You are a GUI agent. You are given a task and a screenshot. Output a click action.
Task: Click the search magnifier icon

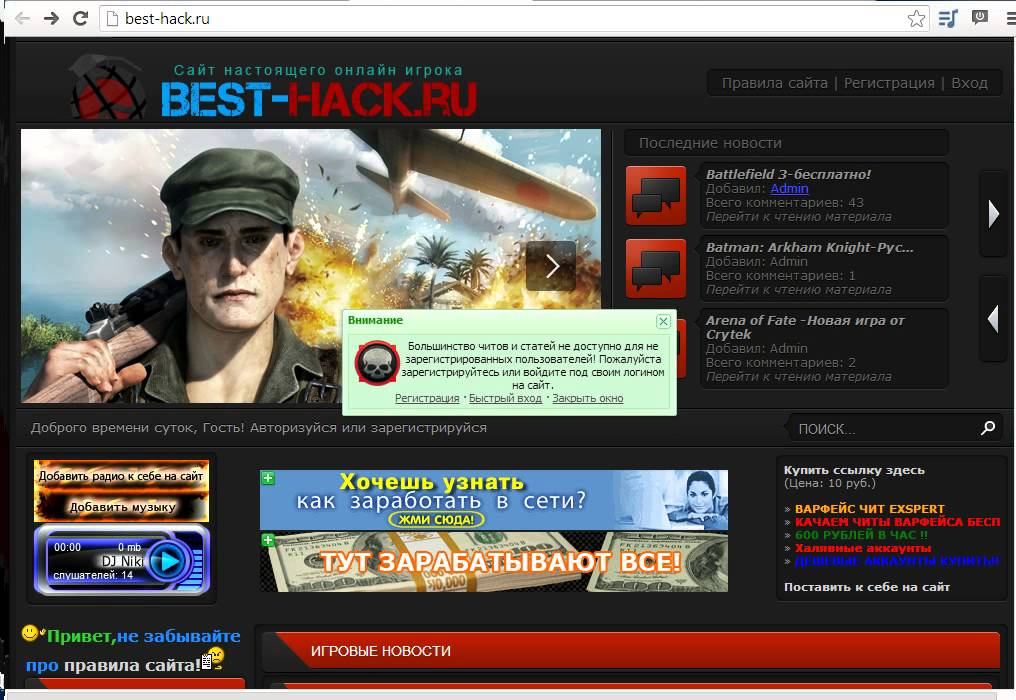click(x=988, y=428)
